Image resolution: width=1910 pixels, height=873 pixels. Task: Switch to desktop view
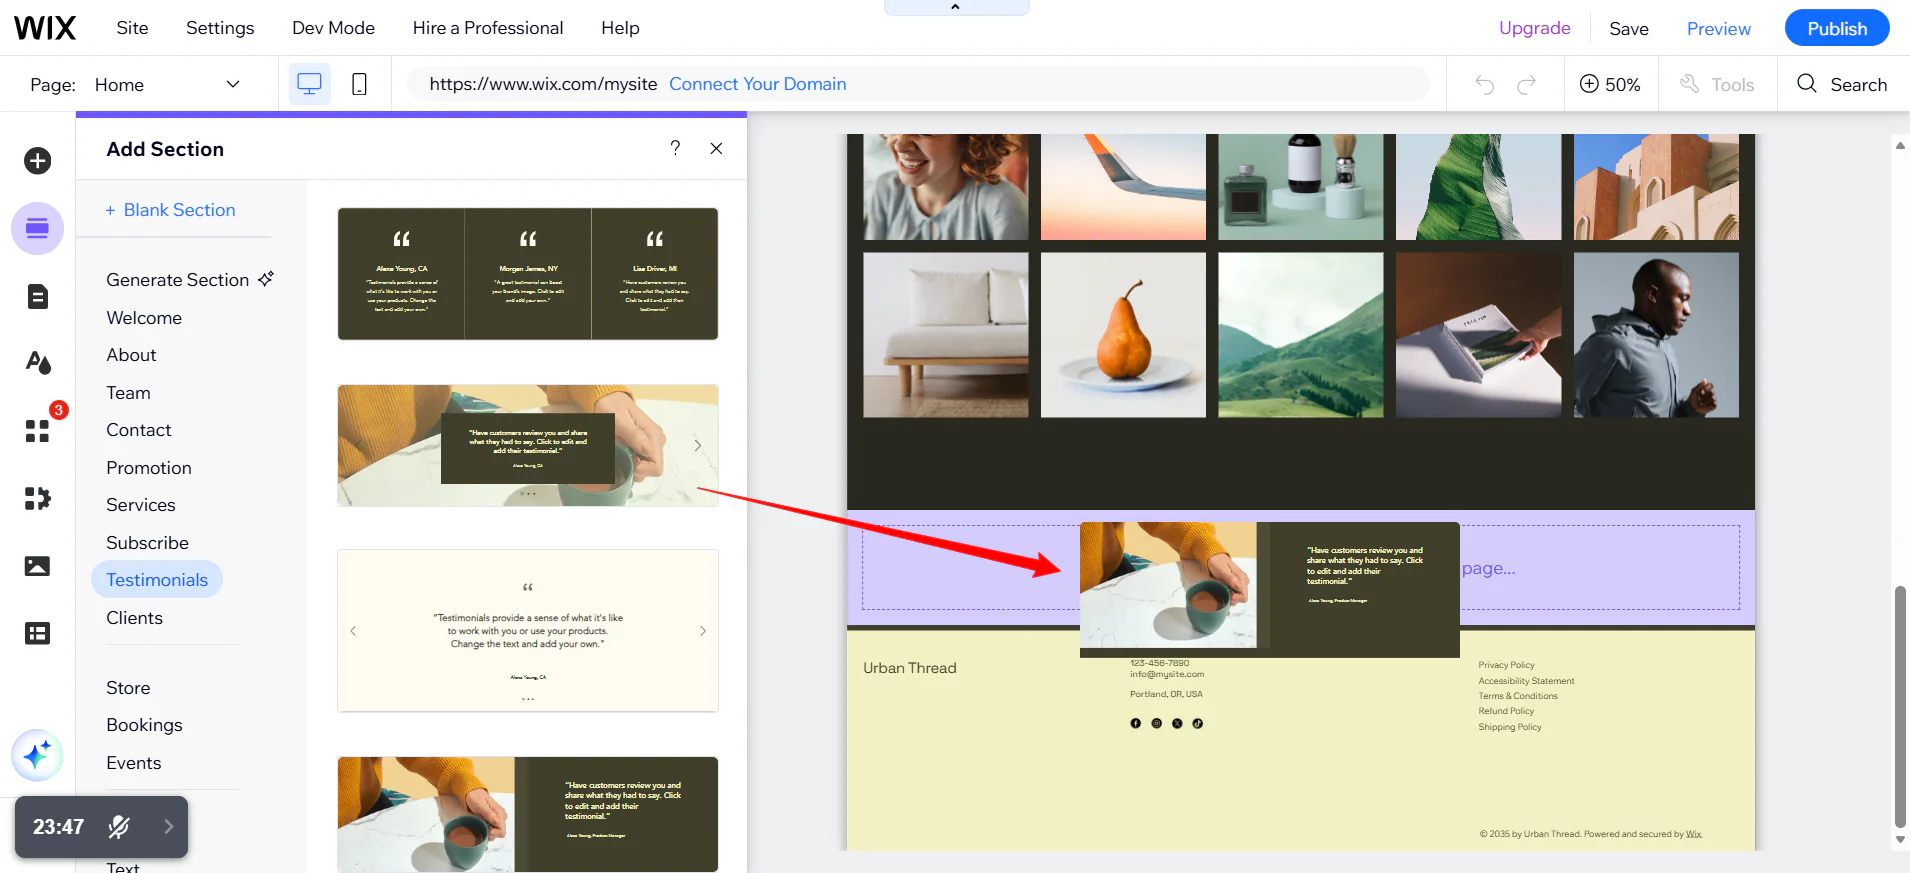[310, 84]
